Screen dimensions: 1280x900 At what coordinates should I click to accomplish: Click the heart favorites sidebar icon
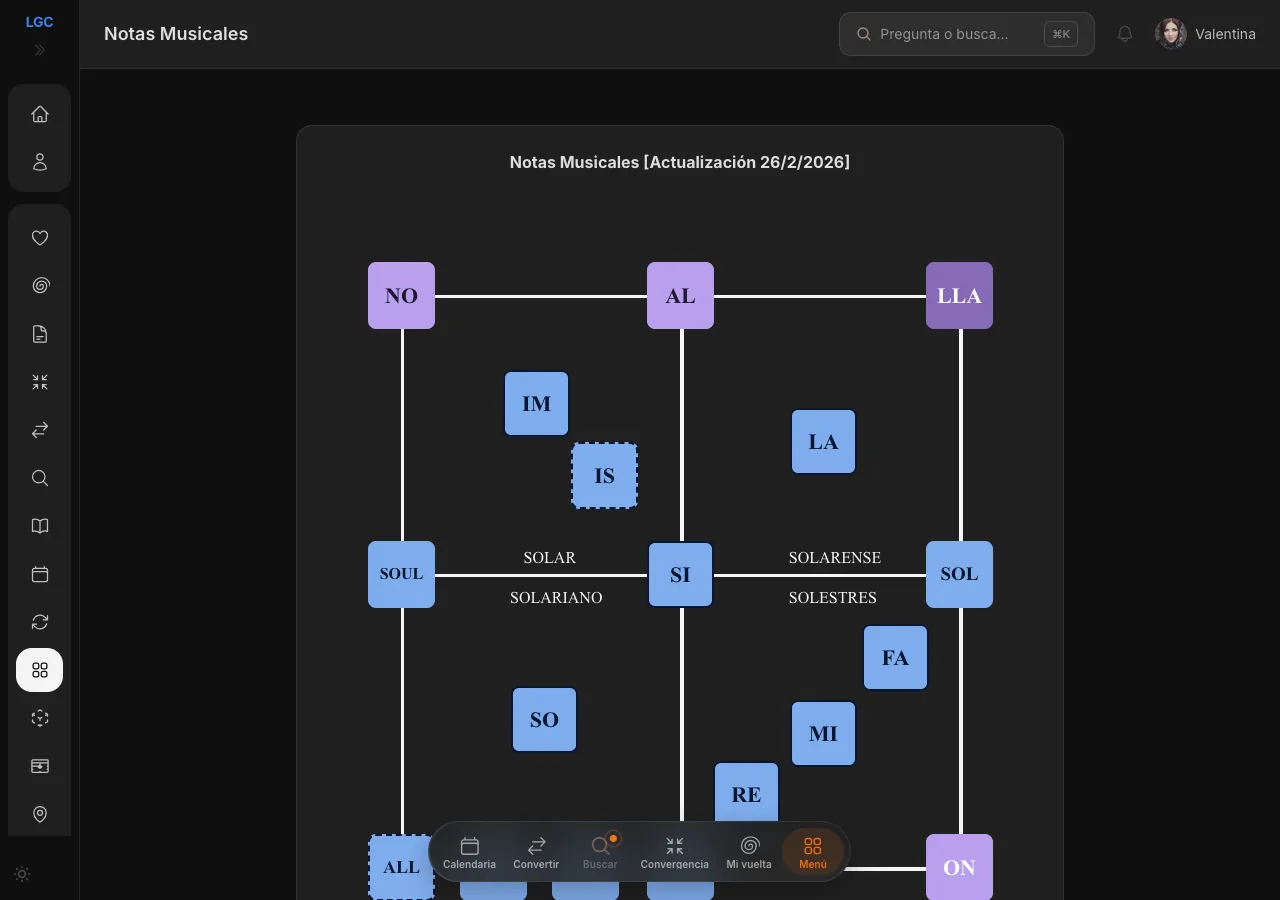[40, 238]
